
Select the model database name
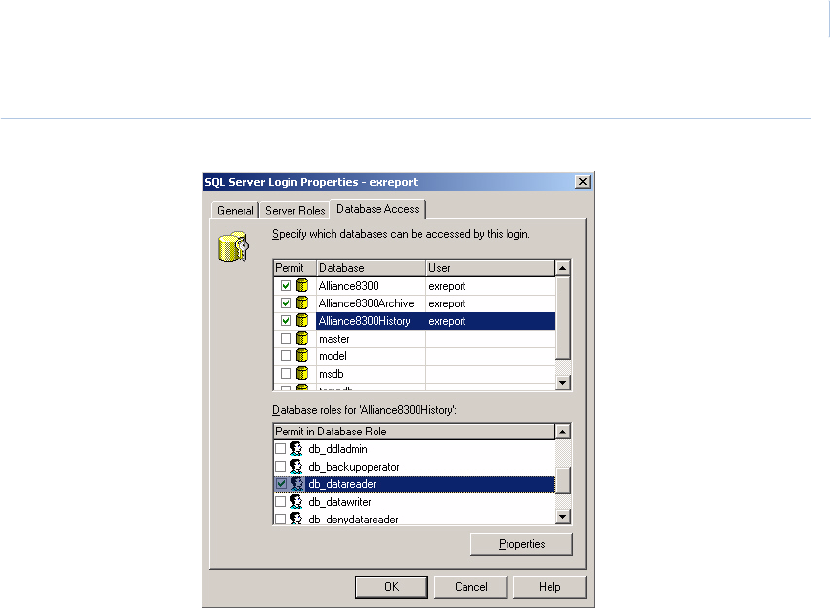[332, 356]
